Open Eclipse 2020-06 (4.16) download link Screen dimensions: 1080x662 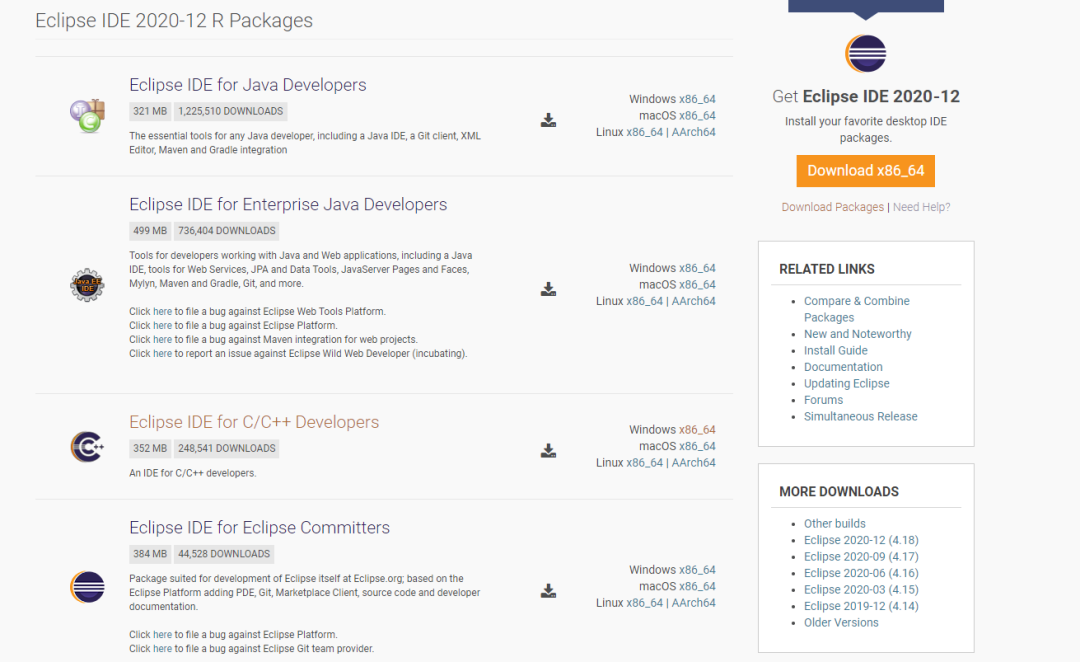(861, 573)
